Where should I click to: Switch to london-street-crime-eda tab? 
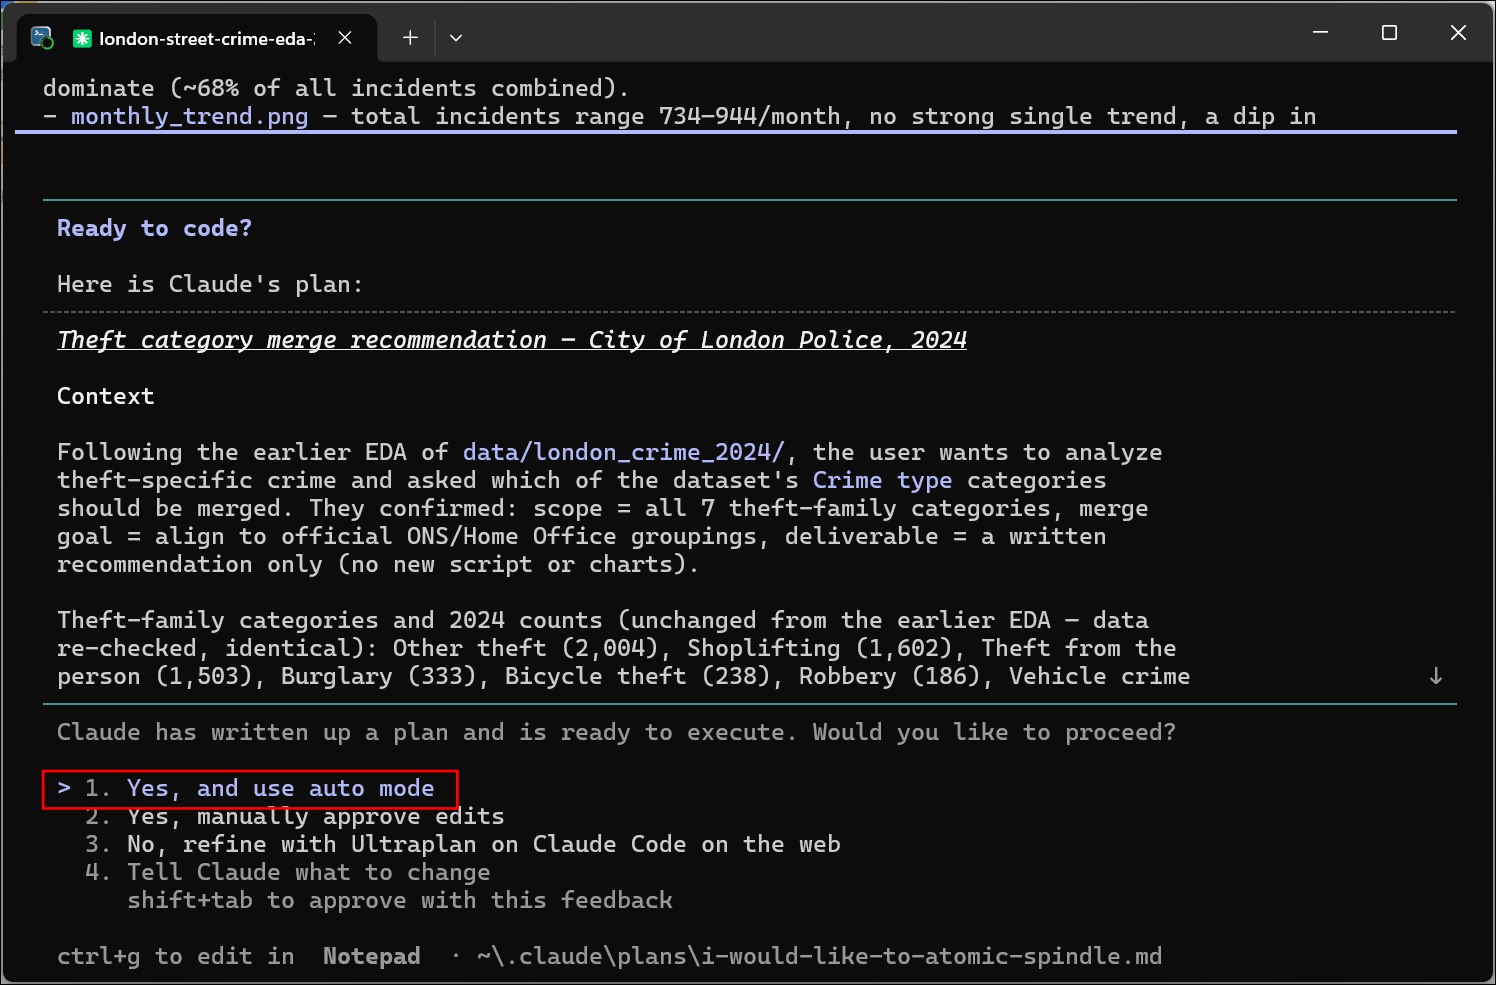(198, 38)
